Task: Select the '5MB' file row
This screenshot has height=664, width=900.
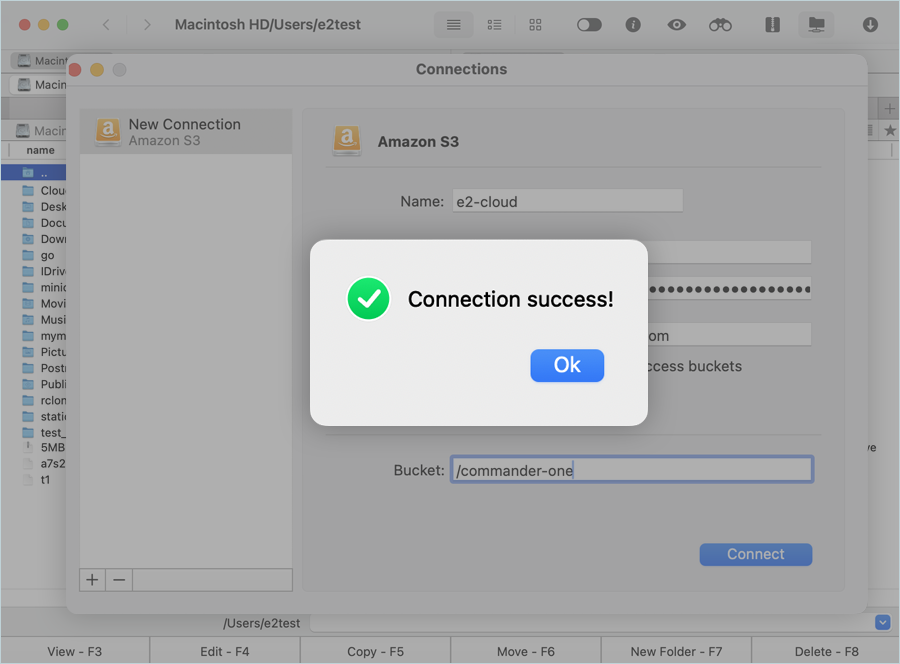Action: (x=34, y=447)
